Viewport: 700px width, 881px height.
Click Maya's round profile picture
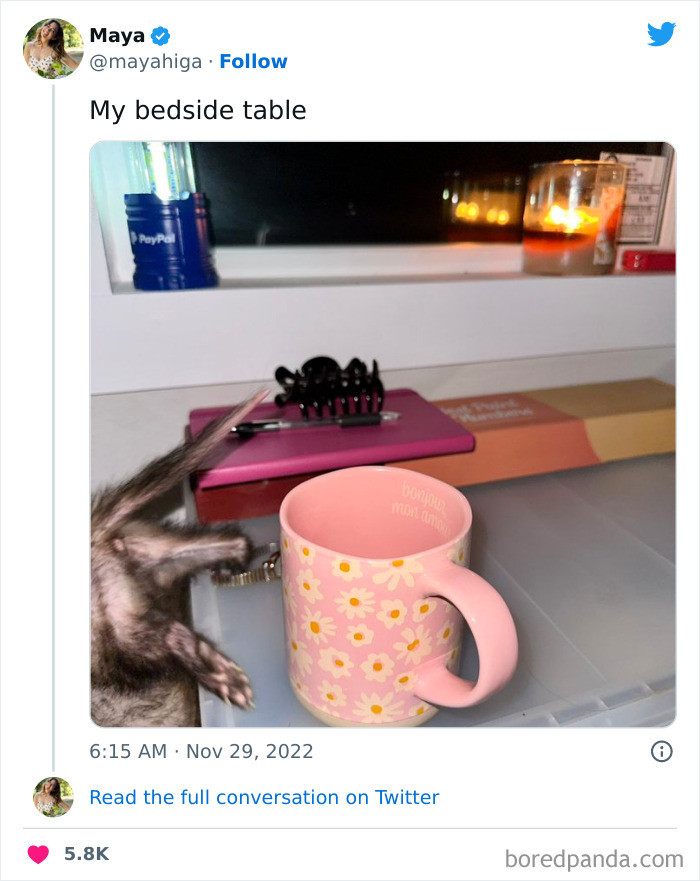coord(52,47)
